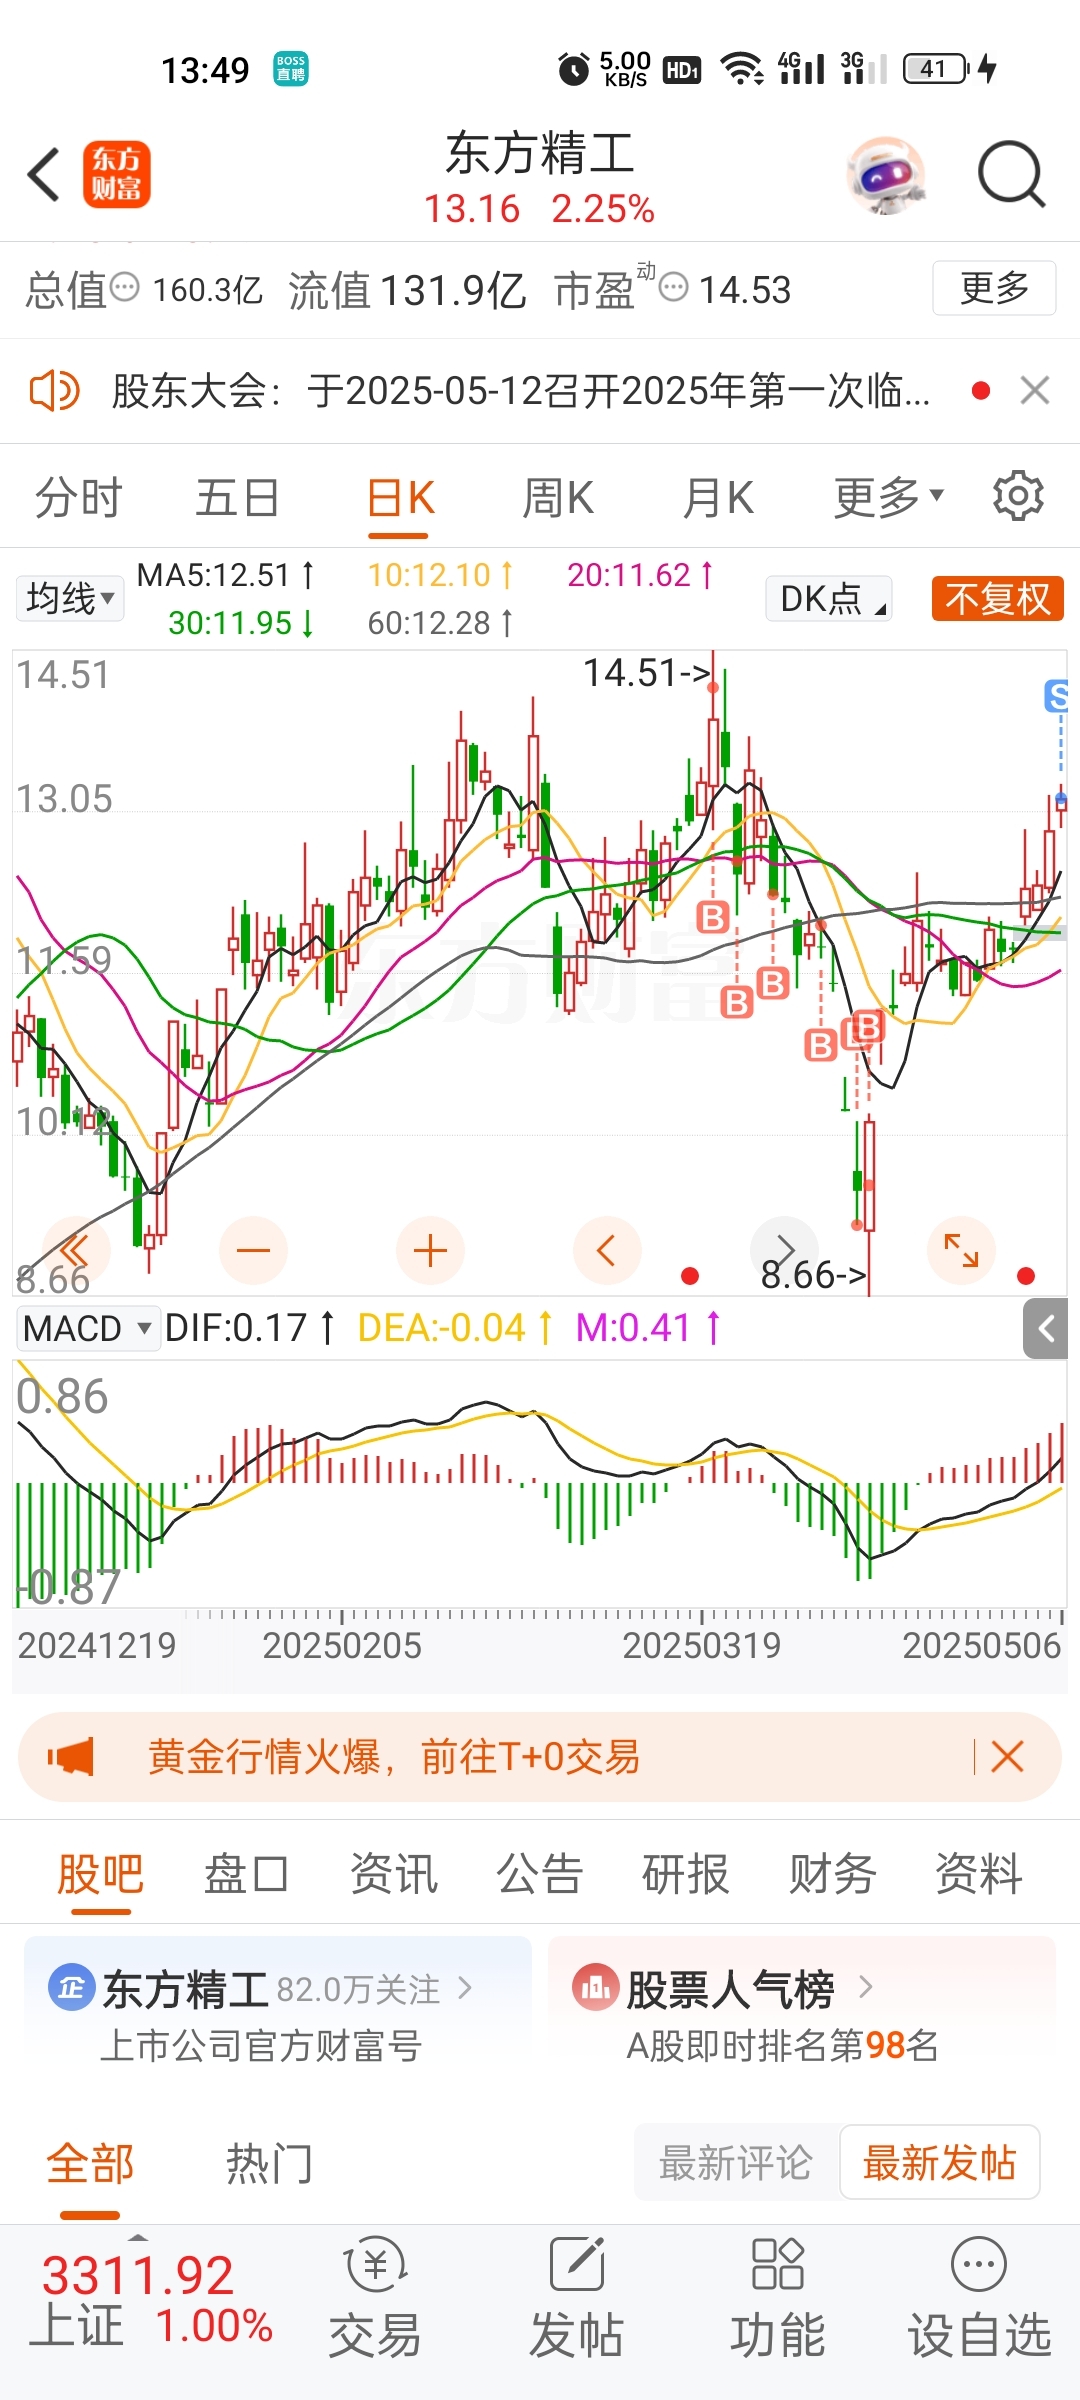This screenshot has height=2400, width=1080.
Task: Switch to 周K chart tab
Action: pyautogui.click(x=558, y=497)
